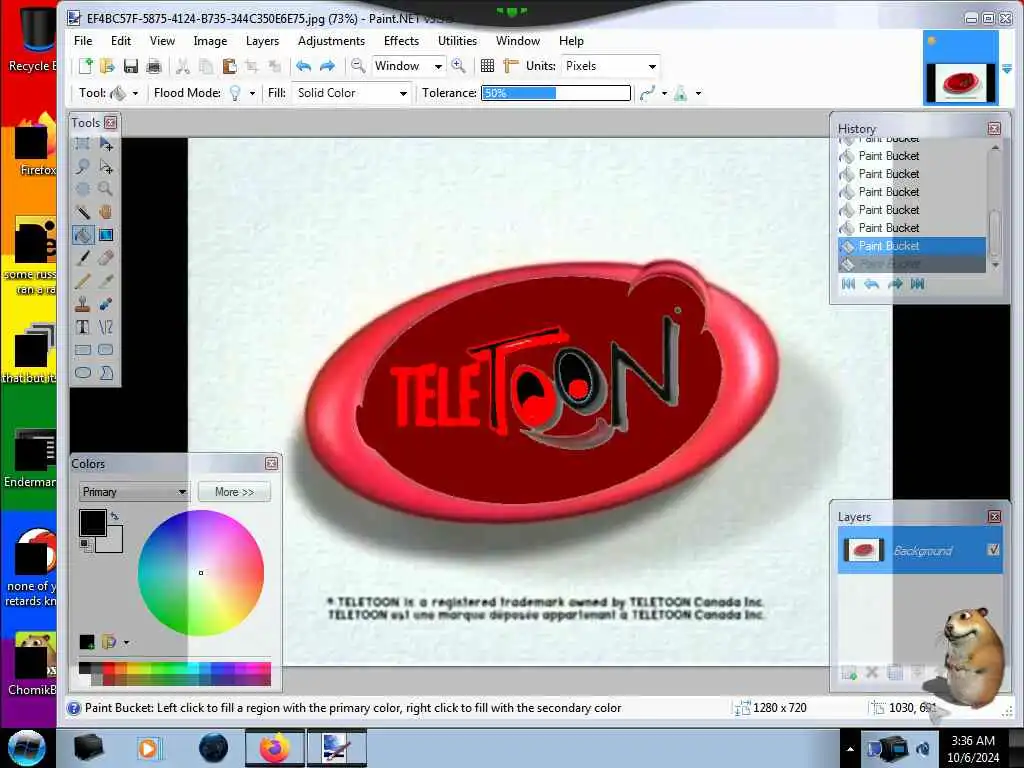Screen dimensions: 1024x768
Task: Click the More >> button in Colors
Action: coord(234,492)
